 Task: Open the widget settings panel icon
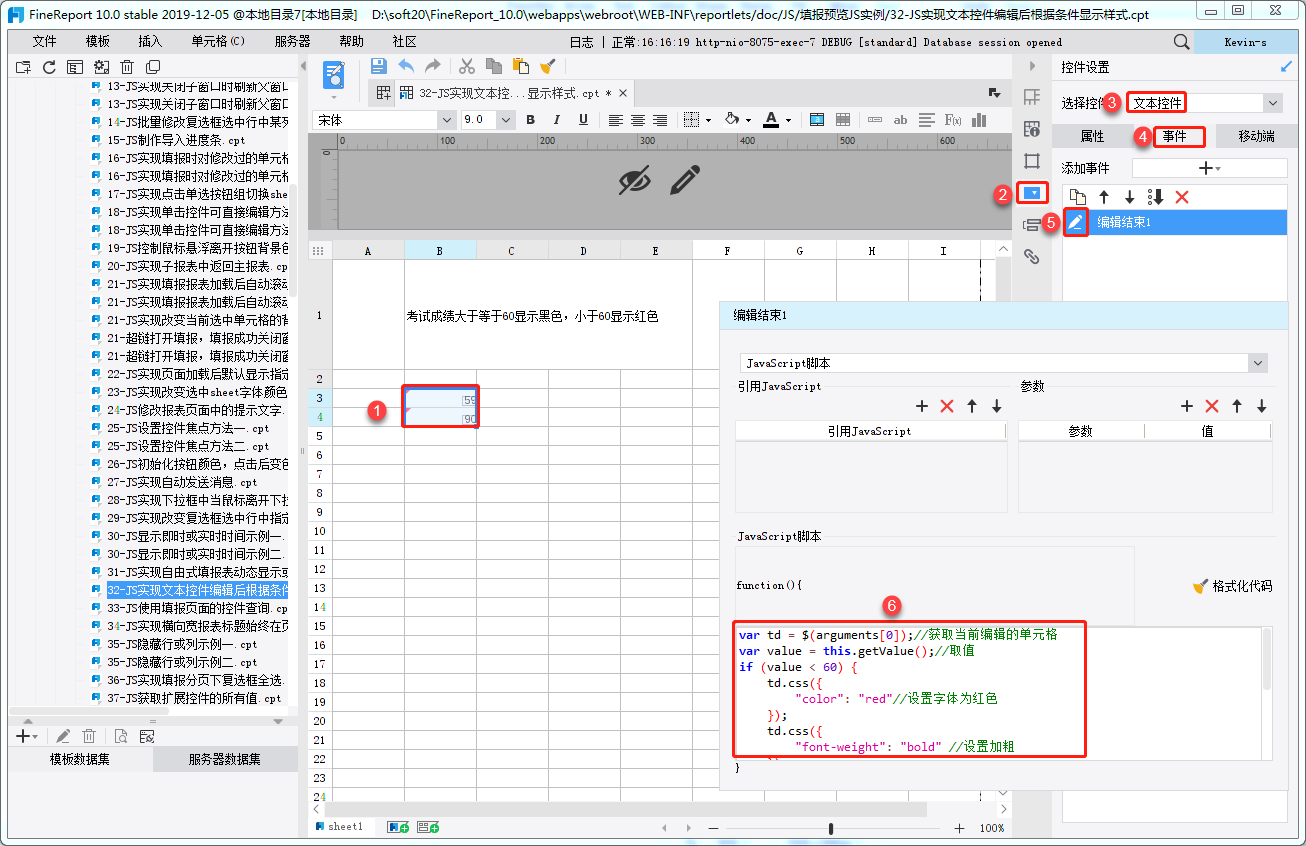tap(1032, 193)
